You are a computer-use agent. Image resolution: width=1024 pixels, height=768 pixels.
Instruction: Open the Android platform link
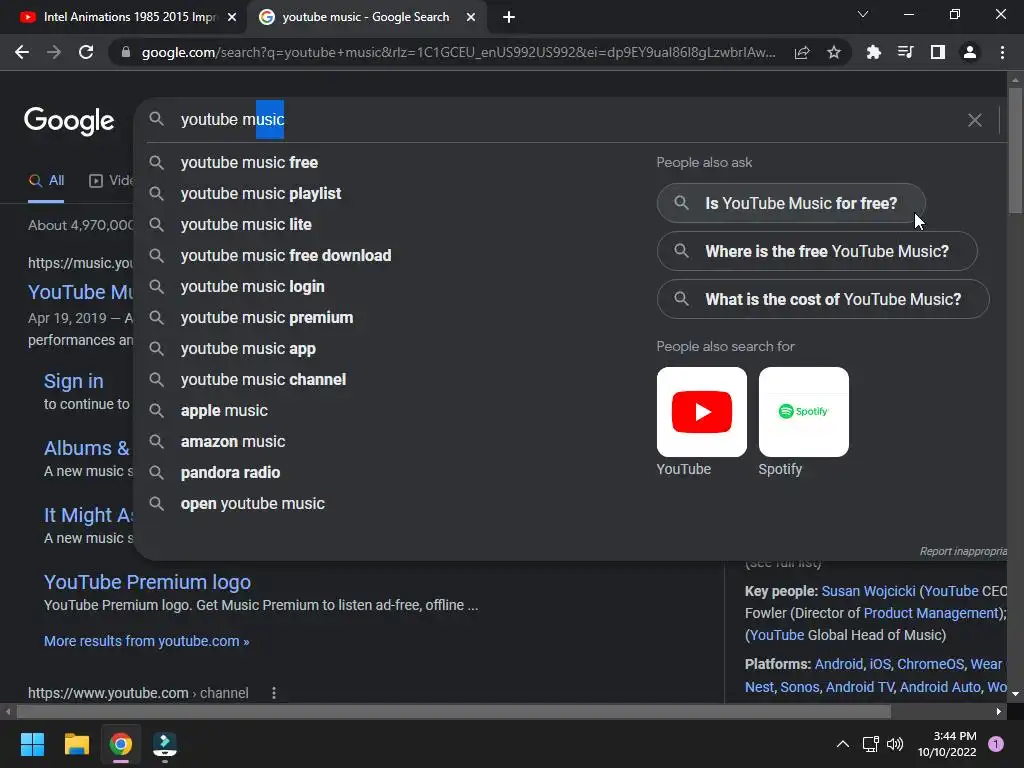839,664
